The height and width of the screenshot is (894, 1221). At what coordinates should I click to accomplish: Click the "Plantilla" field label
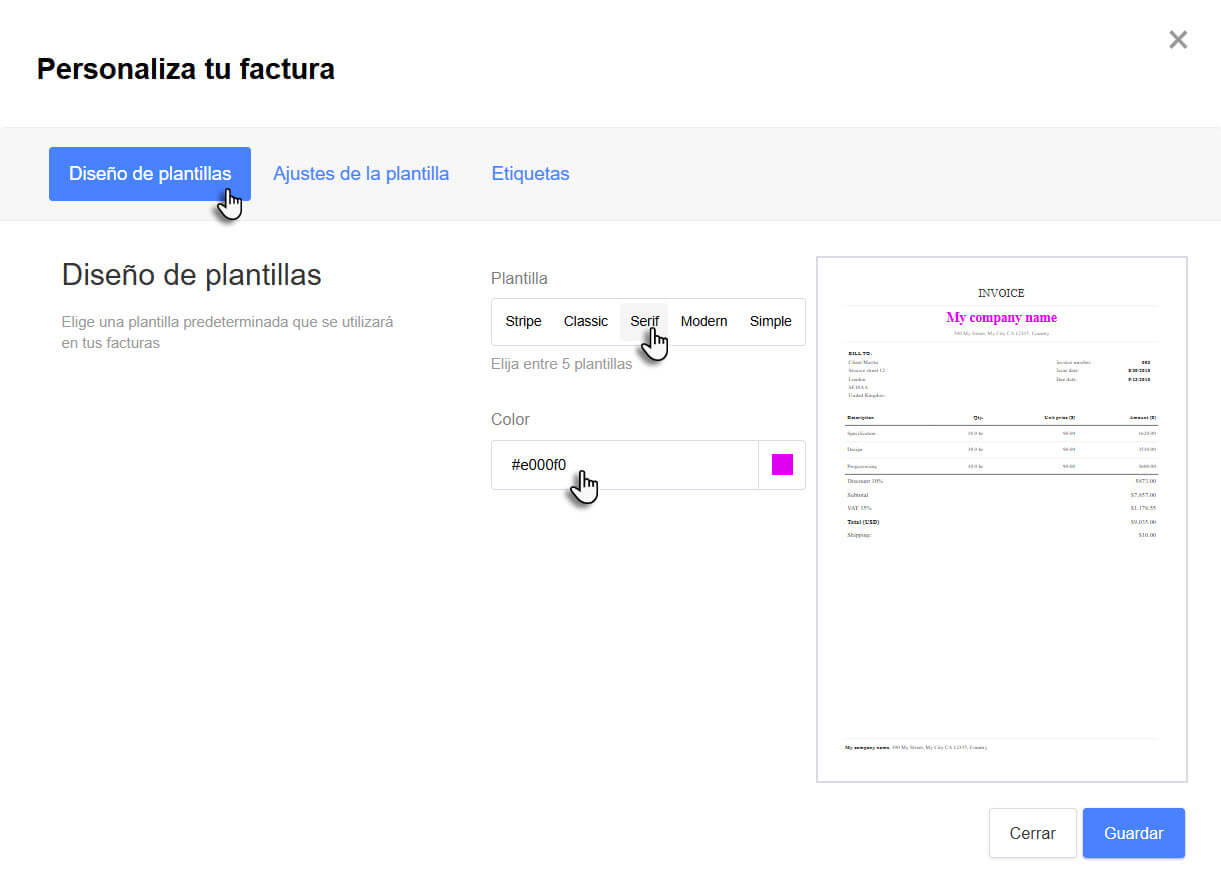[519, 278]
